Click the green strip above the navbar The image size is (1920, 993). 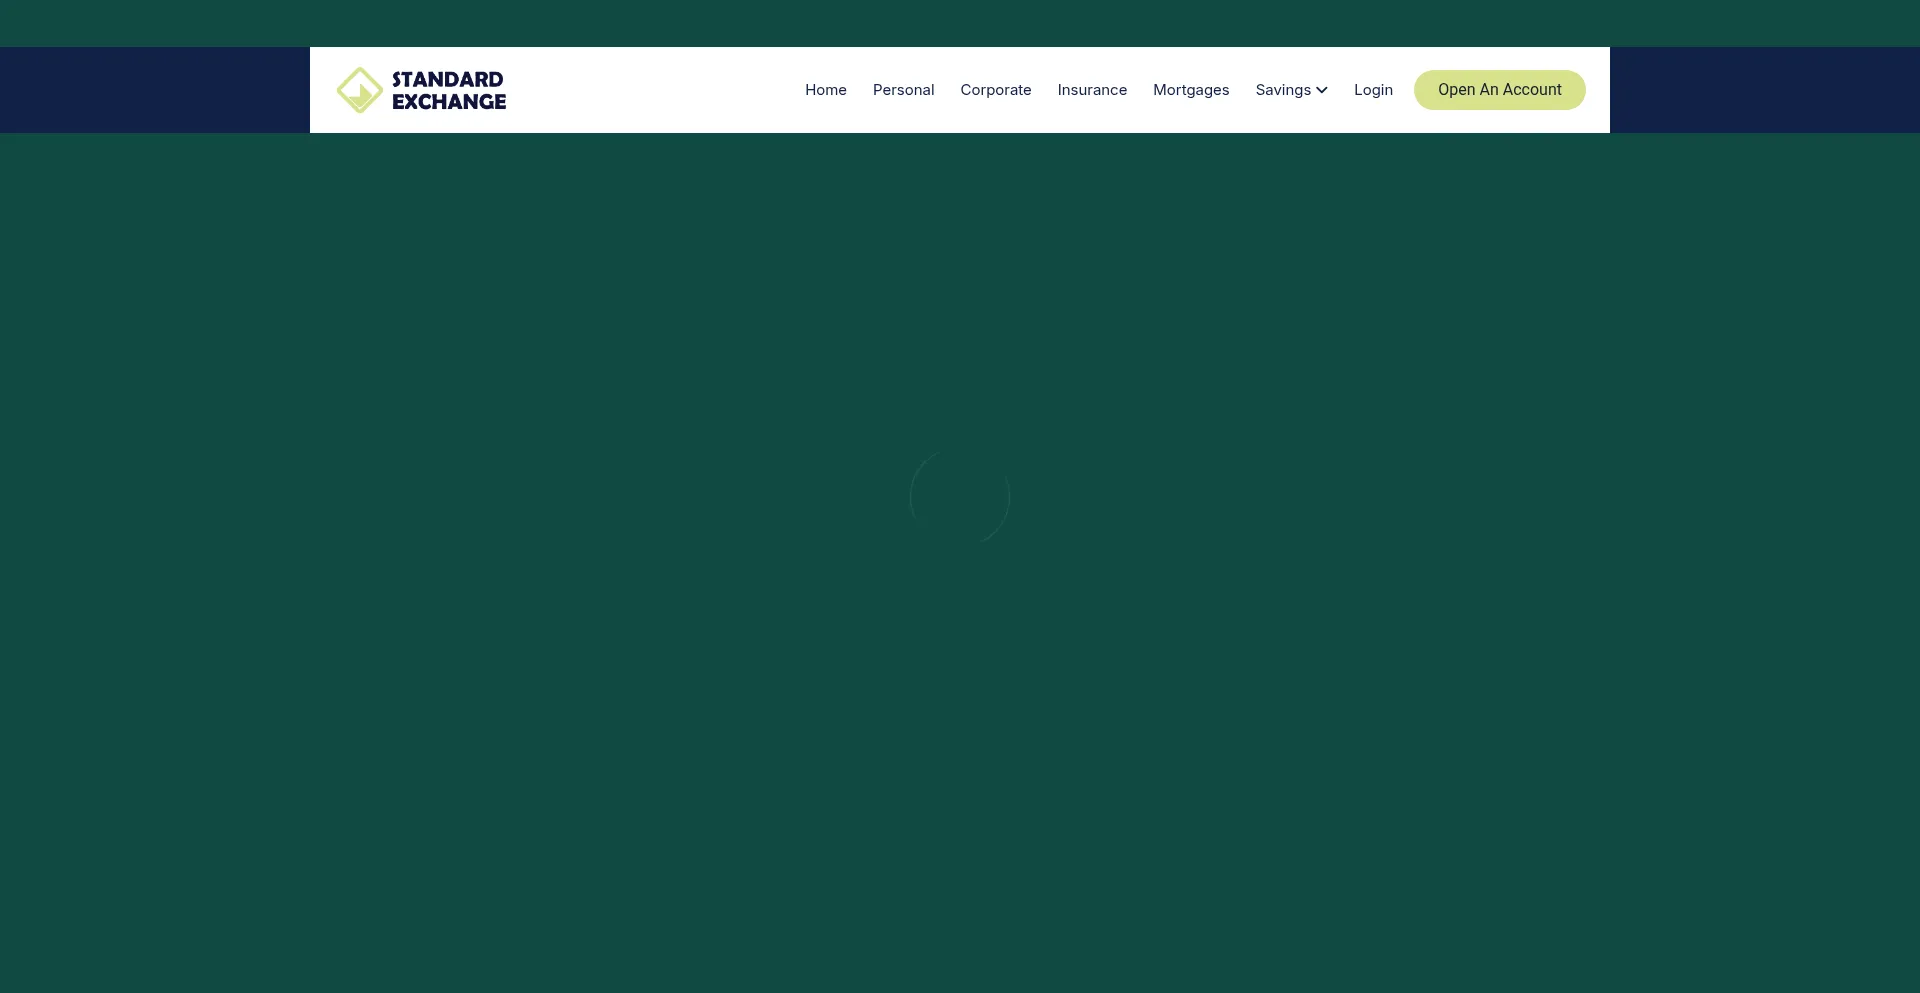(x=960, y=22)
